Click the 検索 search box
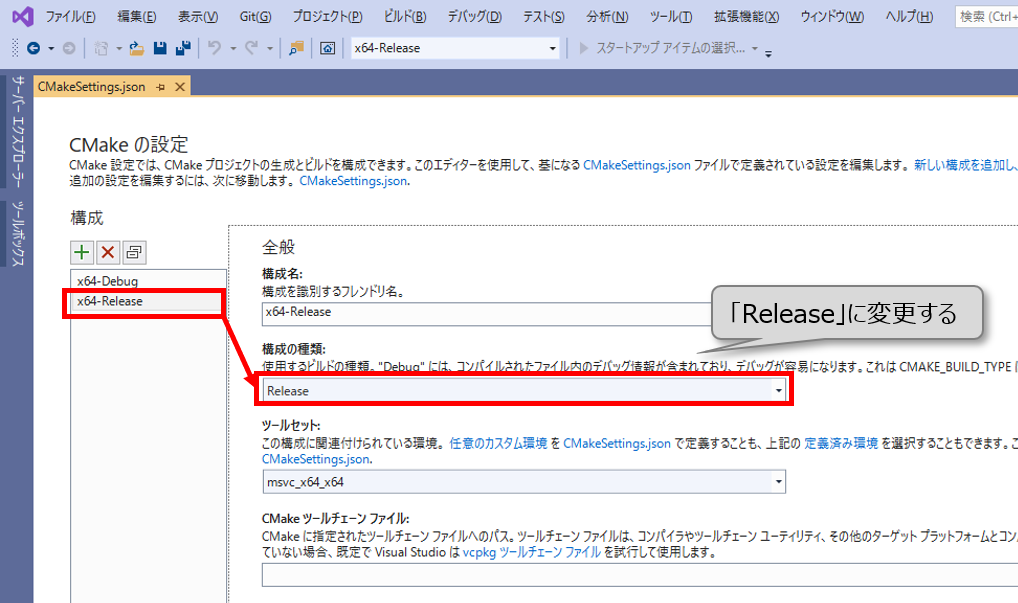 986,17
